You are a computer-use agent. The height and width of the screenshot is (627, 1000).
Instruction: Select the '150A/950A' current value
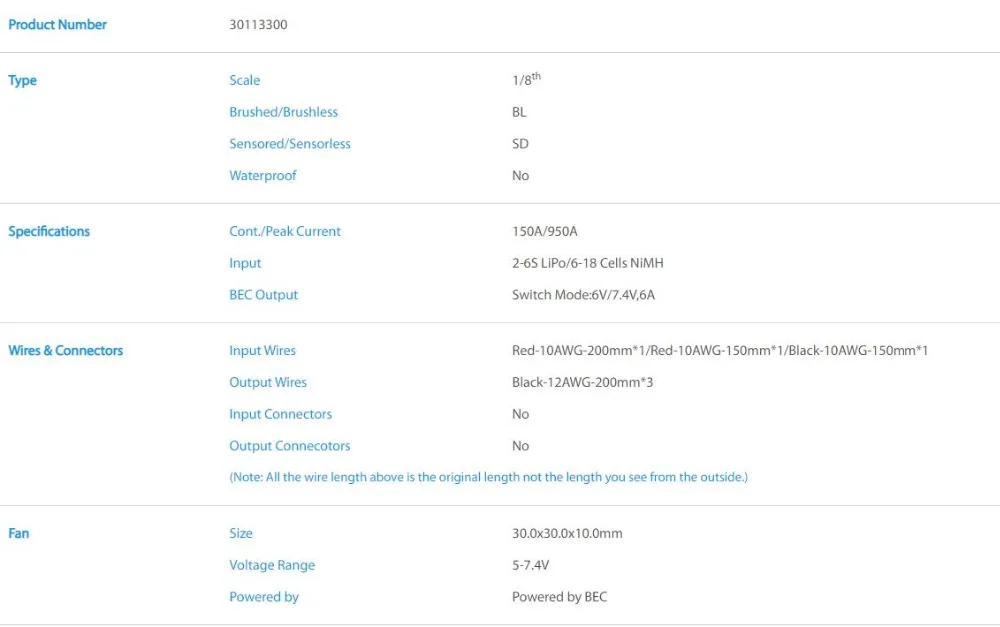point(545,232)
